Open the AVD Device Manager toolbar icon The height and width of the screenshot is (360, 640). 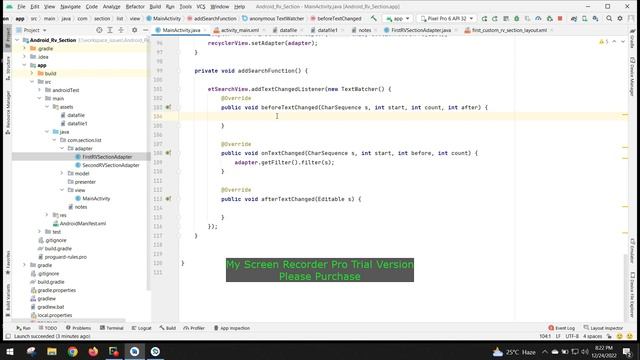coord(584,18)
